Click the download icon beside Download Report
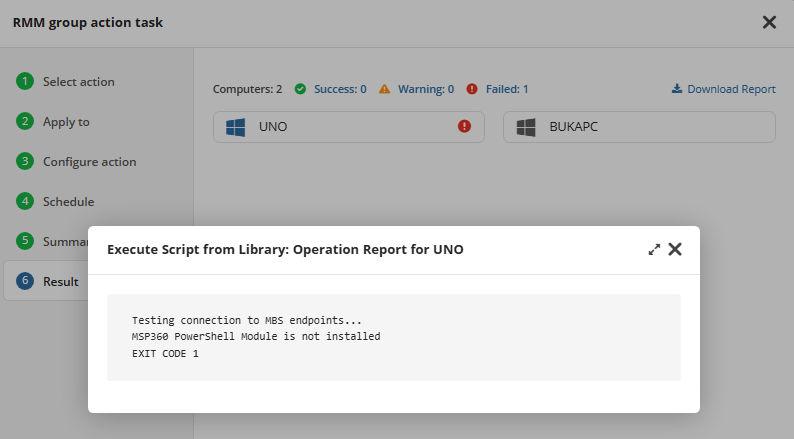 coord(677,89)
